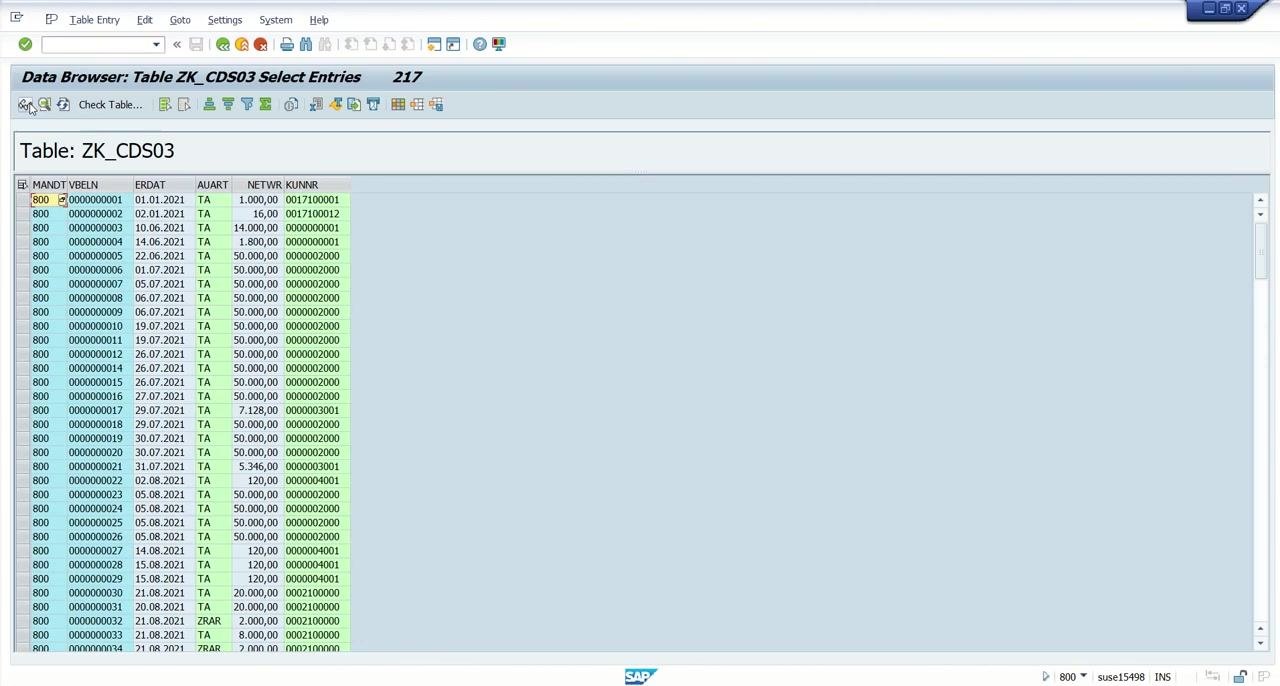Select net value 5.346,00 cell
1280x686 pixels.
tap(256, 466)
